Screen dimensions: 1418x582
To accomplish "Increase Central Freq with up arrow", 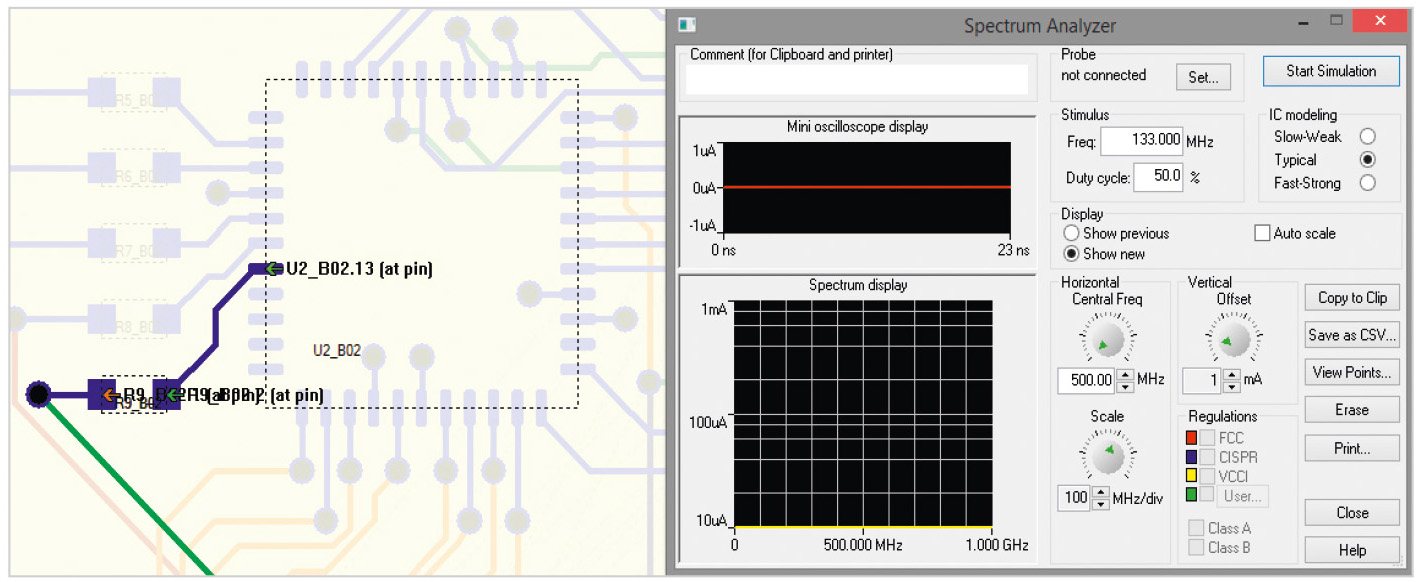I will [x=1125, y=375].
